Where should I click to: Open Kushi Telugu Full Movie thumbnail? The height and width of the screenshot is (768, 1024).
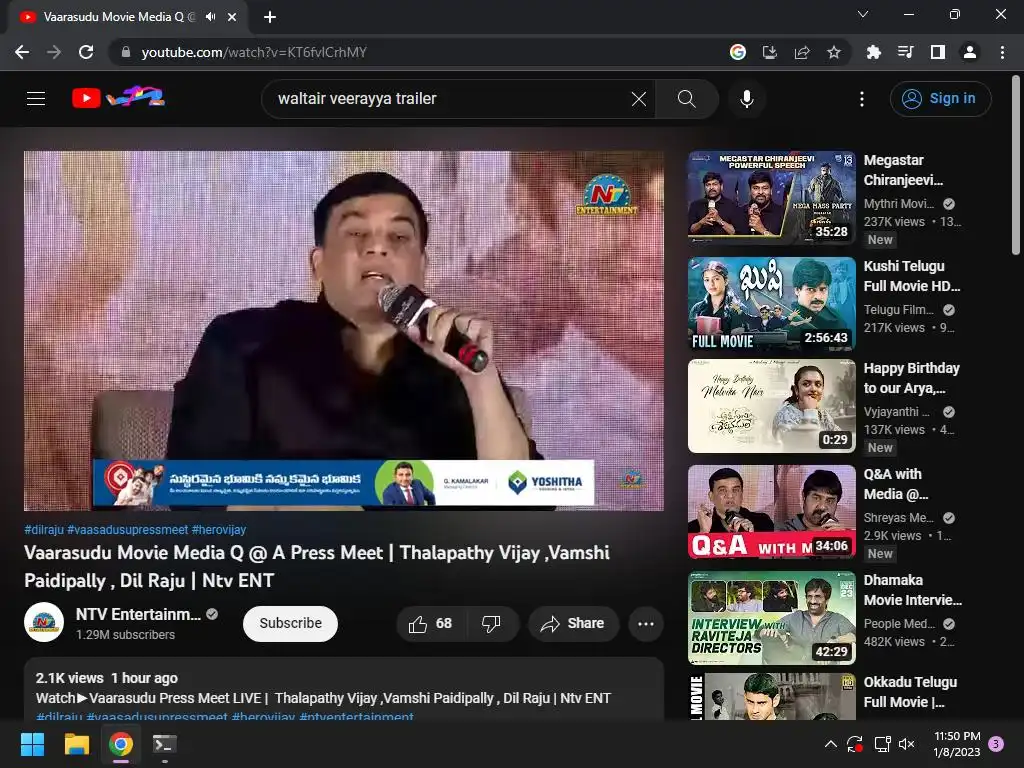point(771,304)
